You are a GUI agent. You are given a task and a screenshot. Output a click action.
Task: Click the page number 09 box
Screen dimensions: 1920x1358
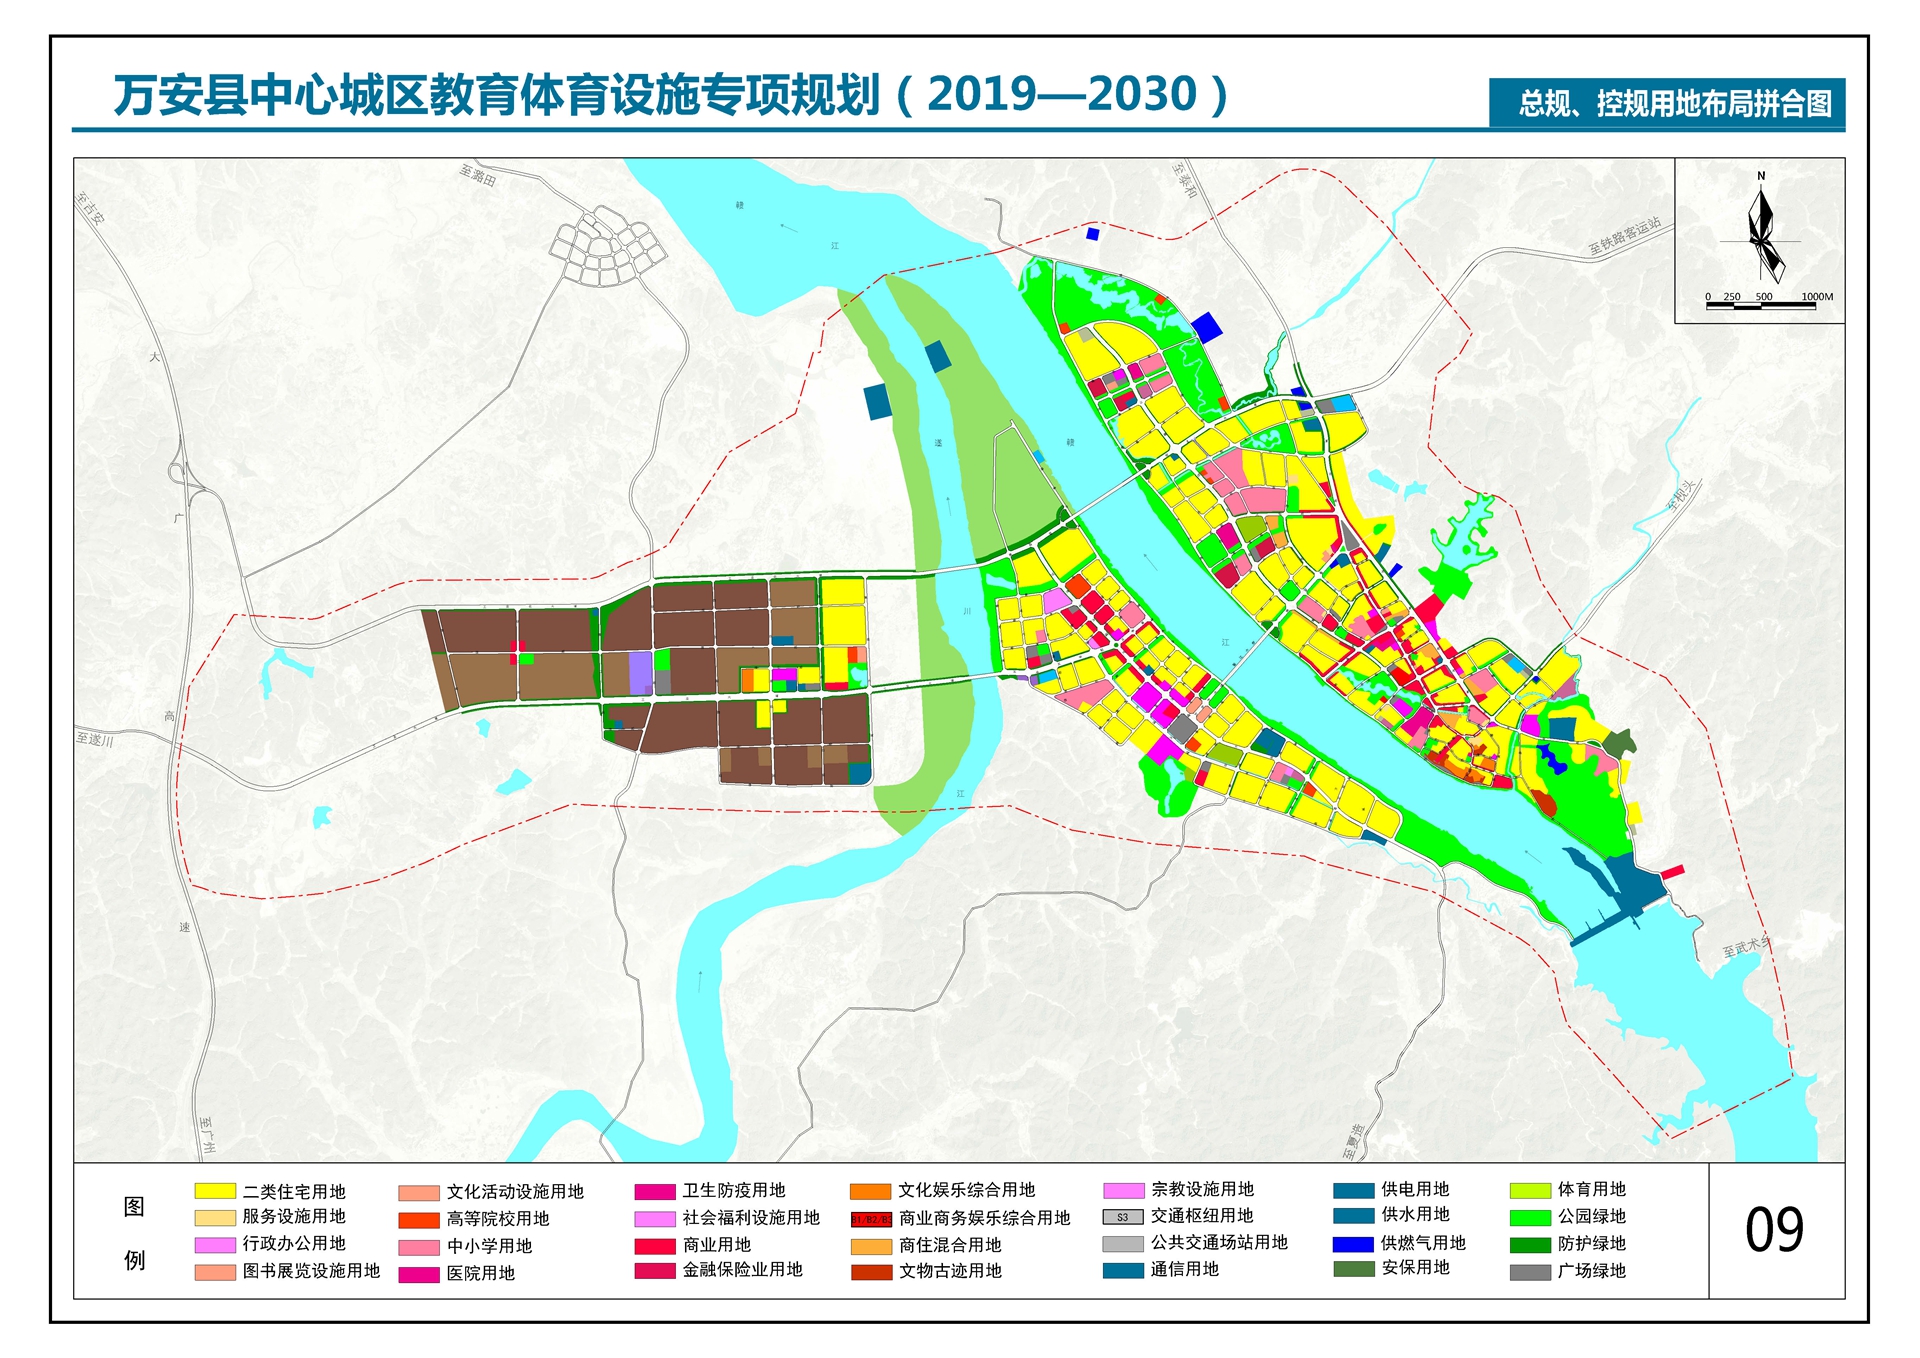pyautogui.click(x=1776, y=1230)
